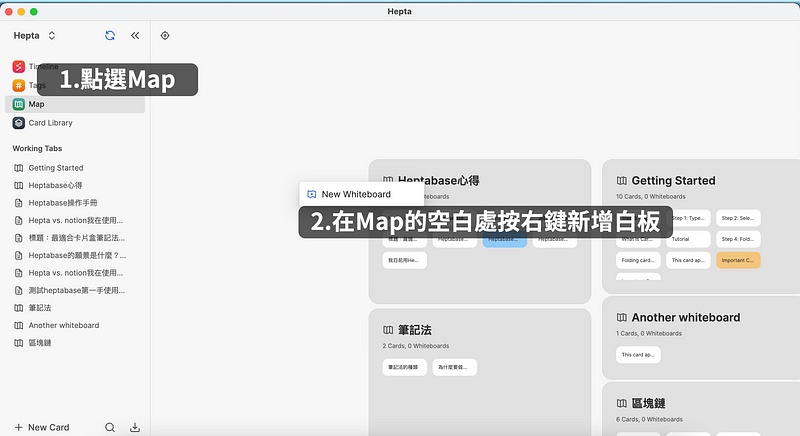Select the Step 4: Fold... card
Image resolution: width=800 pixels, height=436 pixels.
[x=738, y=239]
